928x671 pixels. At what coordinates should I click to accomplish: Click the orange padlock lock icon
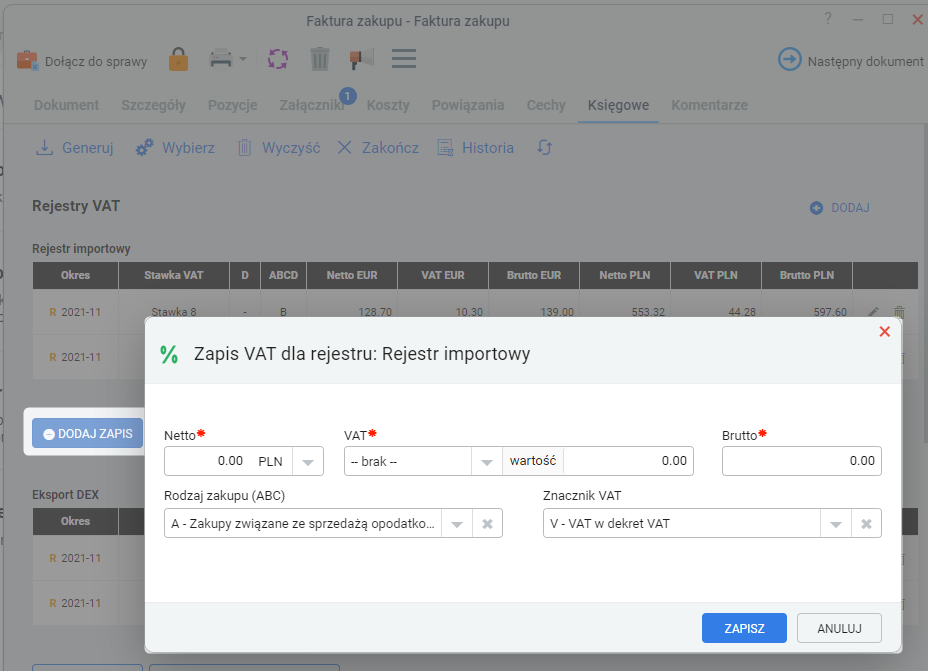tap(178, 59)
